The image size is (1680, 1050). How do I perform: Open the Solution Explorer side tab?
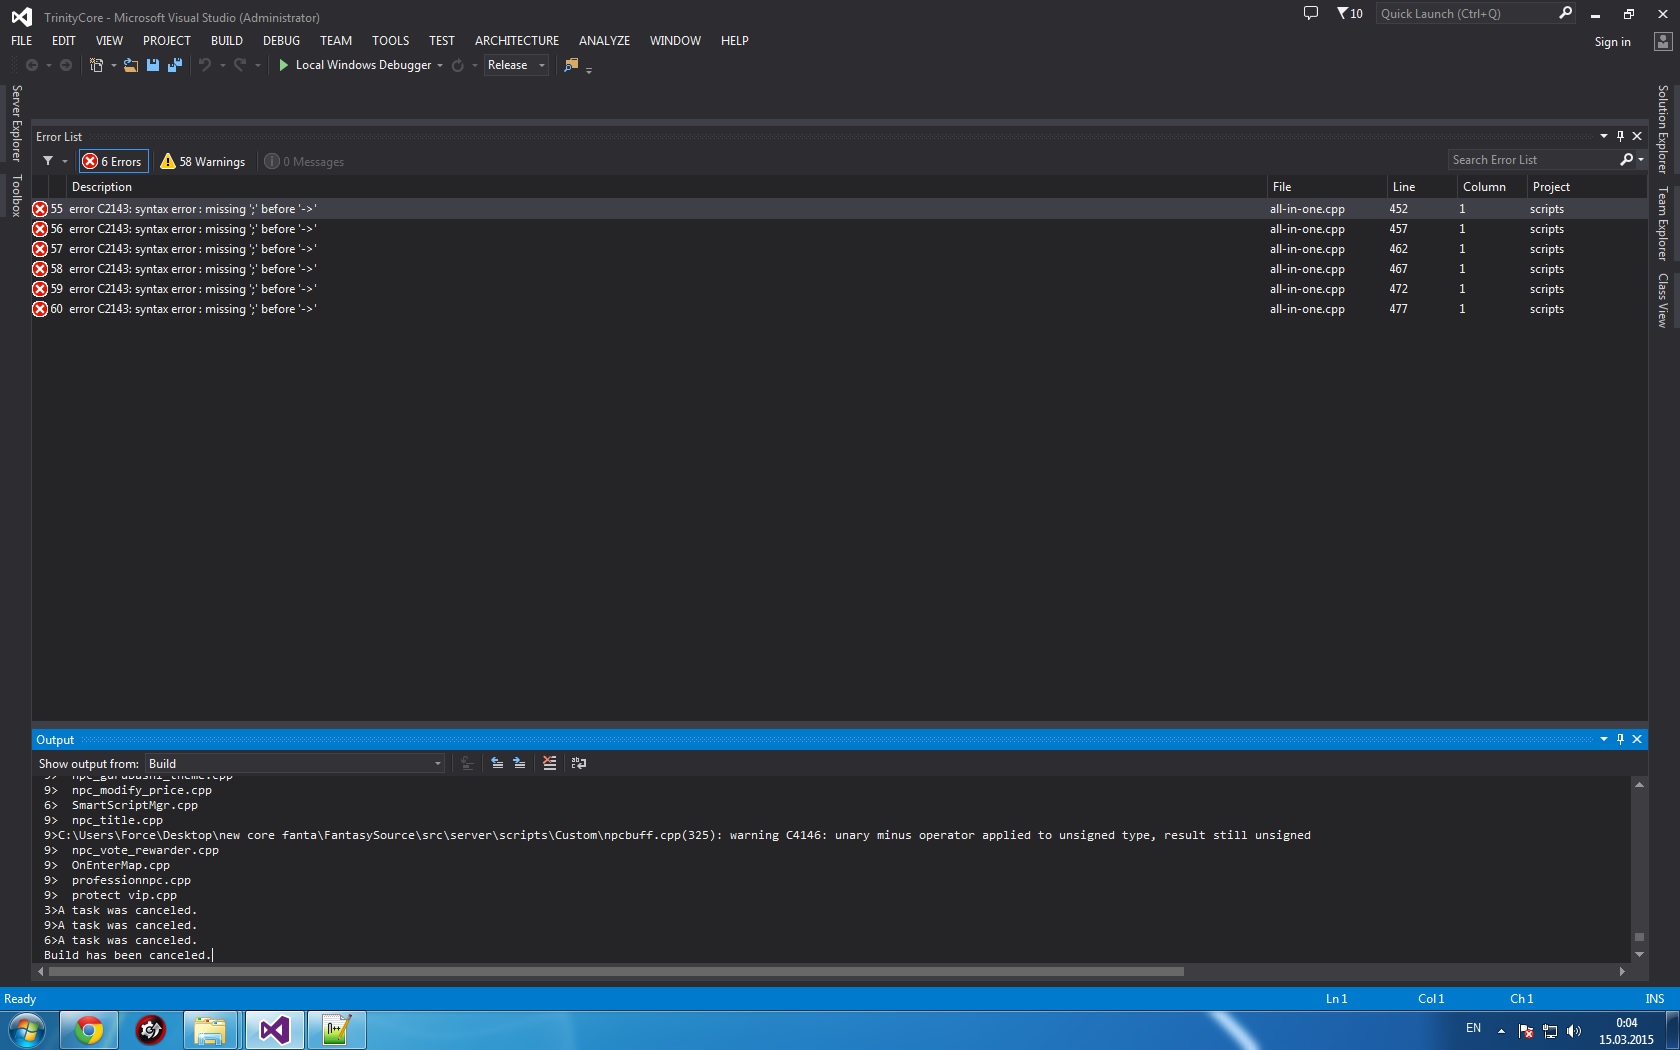[1663, 129]
